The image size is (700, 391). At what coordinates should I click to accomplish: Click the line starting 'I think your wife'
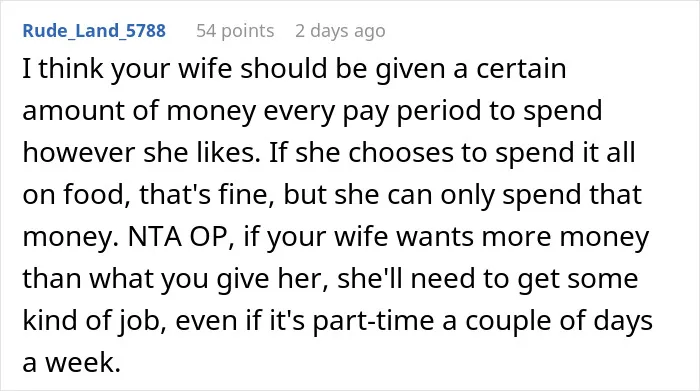click(x=294, y=69)
